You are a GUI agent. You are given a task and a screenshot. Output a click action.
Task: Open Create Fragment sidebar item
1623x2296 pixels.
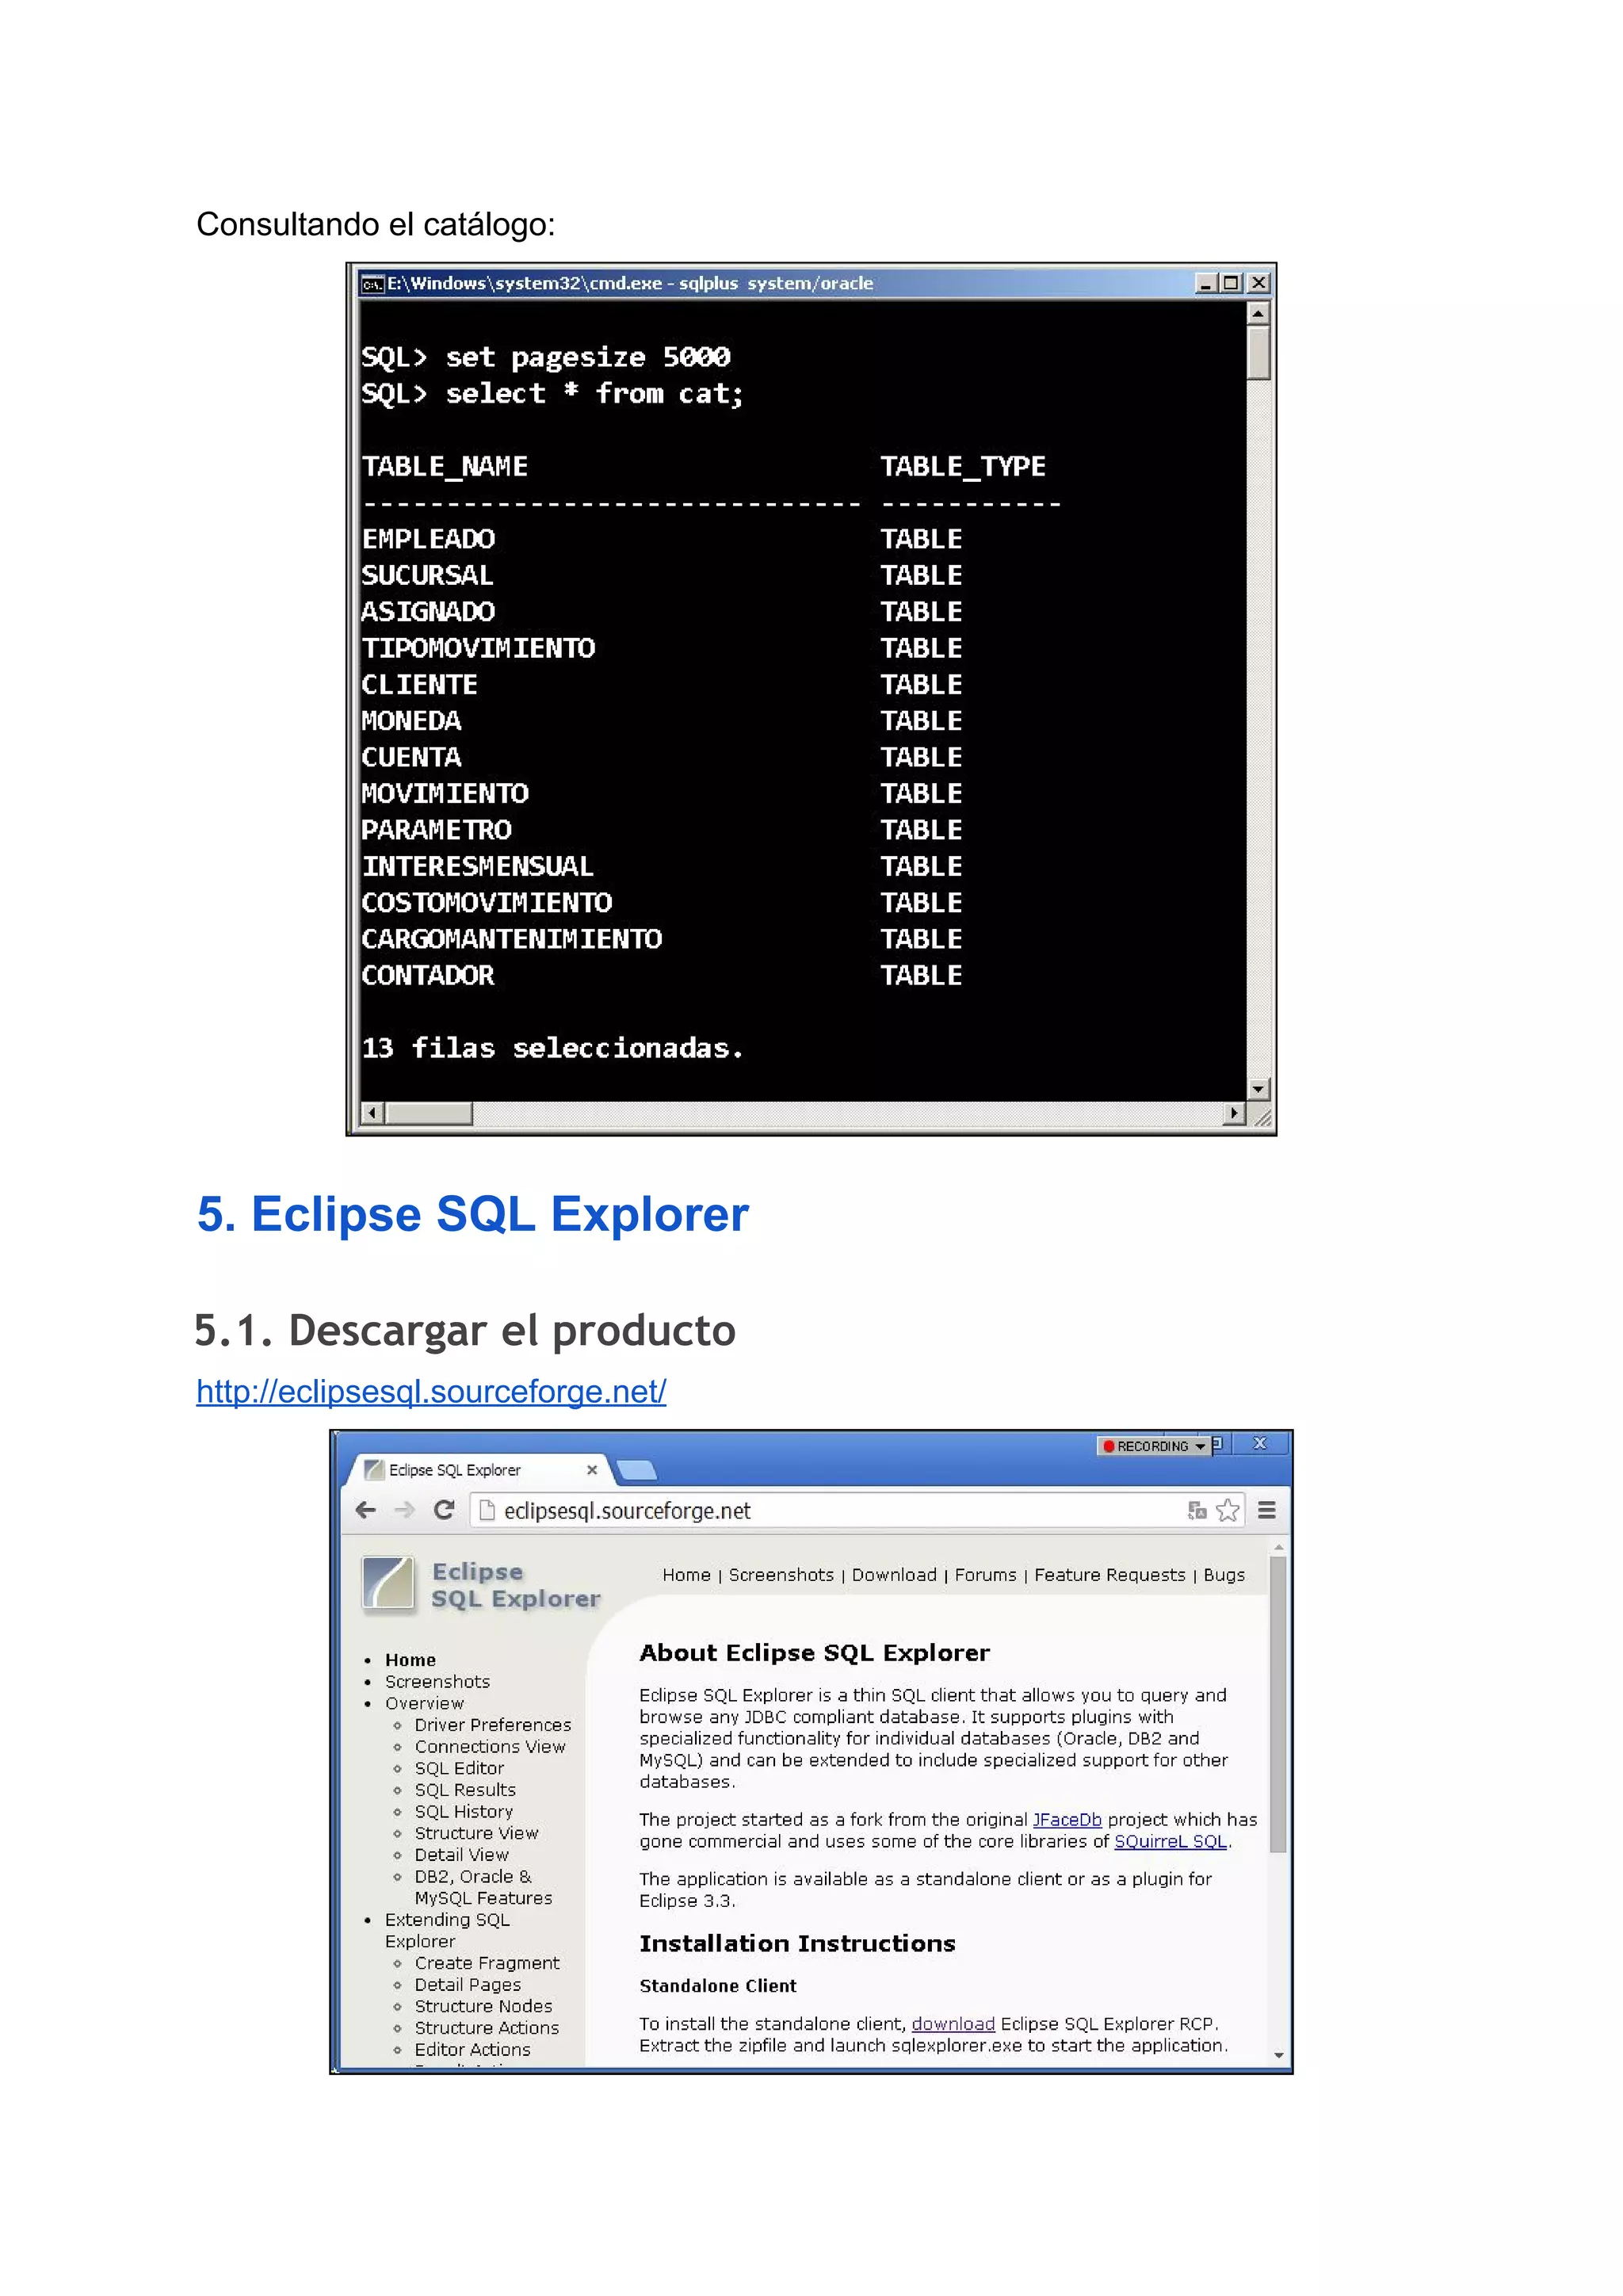[x=487, y=1963]
